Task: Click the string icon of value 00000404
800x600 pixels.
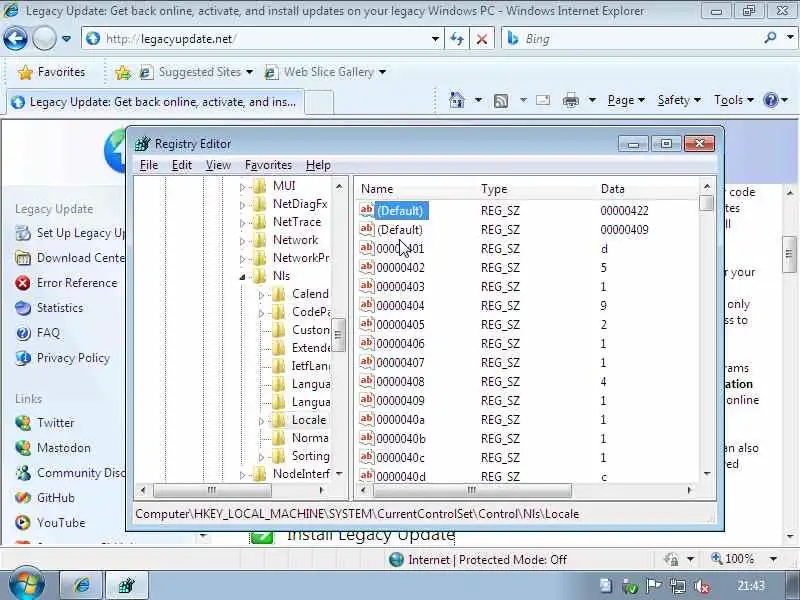Action: (366, 305)
